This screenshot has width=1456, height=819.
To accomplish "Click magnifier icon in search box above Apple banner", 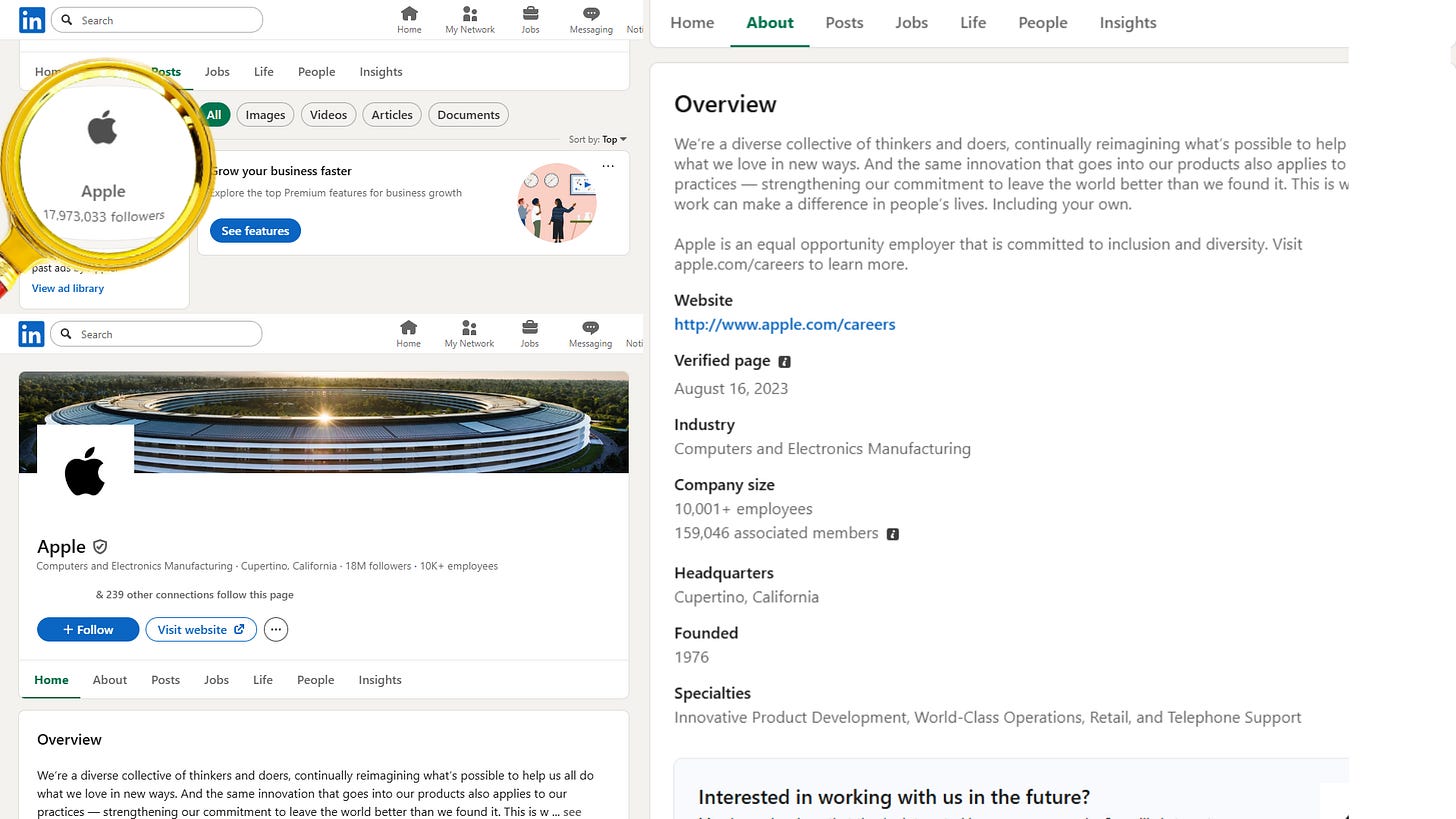I will [x=67, y=334].
